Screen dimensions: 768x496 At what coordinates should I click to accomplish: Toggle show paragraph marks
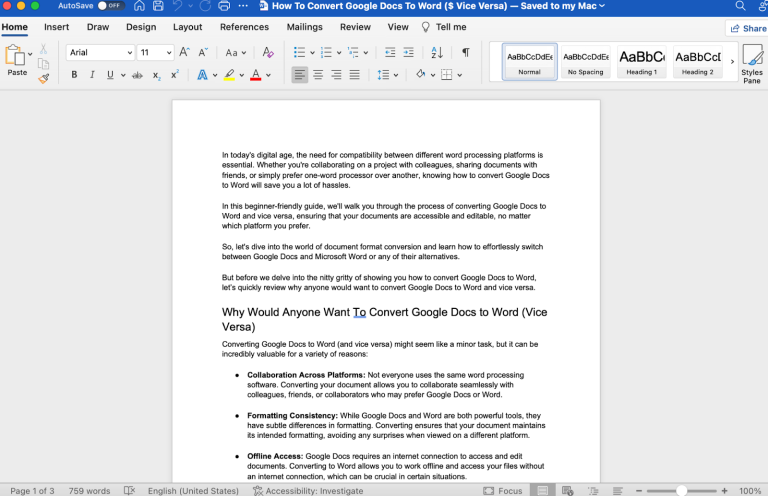tap(466, 52)
